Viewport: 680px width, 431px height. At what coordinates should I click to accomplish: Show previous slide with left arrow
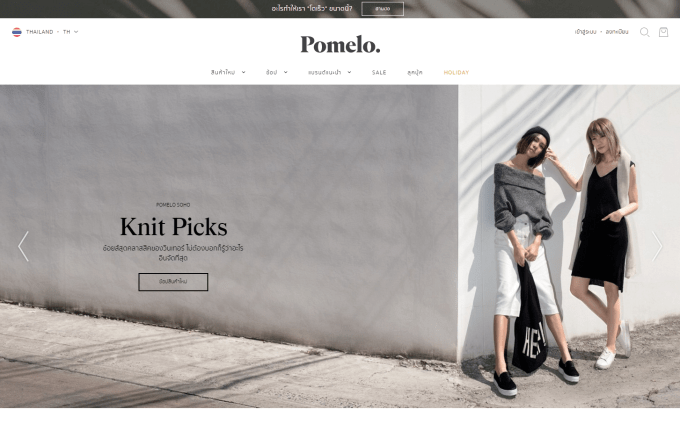click(x=23, y=246)
